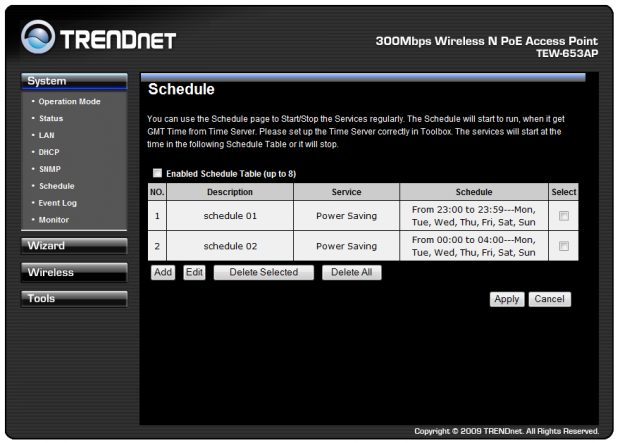
Task: Click the Edit button
Action: coord(194,272)
